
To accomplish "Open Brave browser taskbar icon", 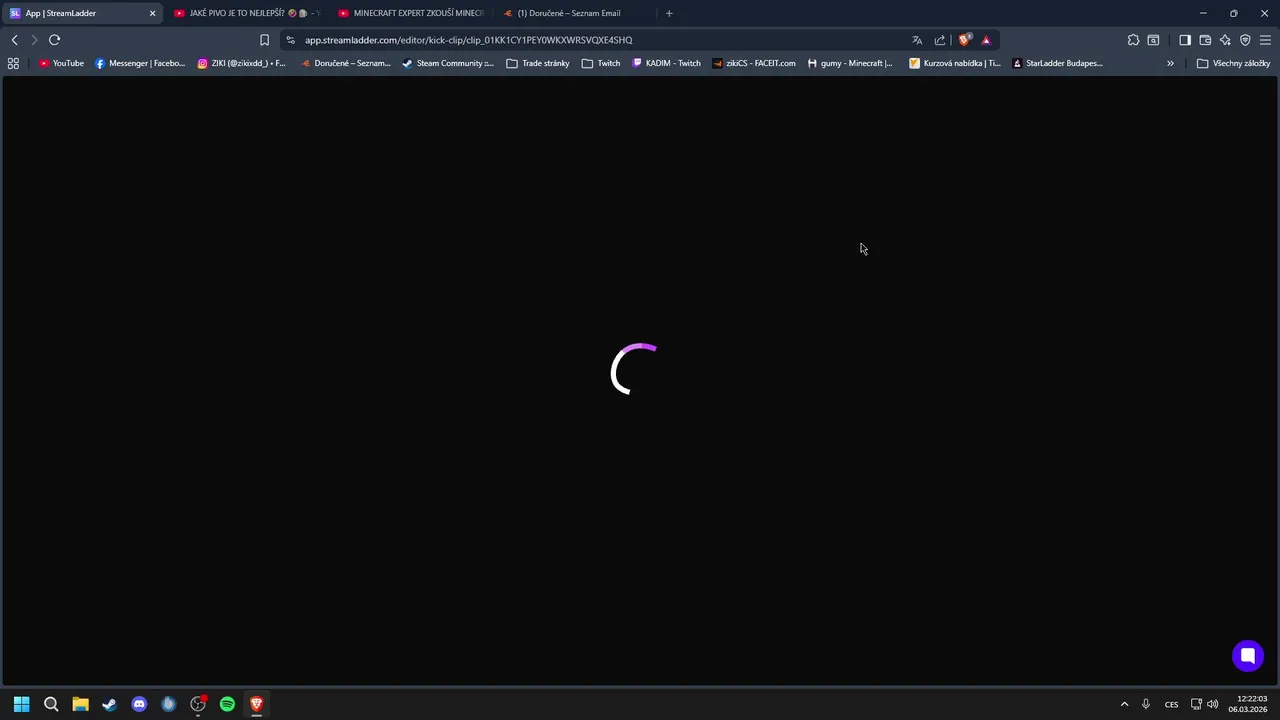I will point(256,704).
